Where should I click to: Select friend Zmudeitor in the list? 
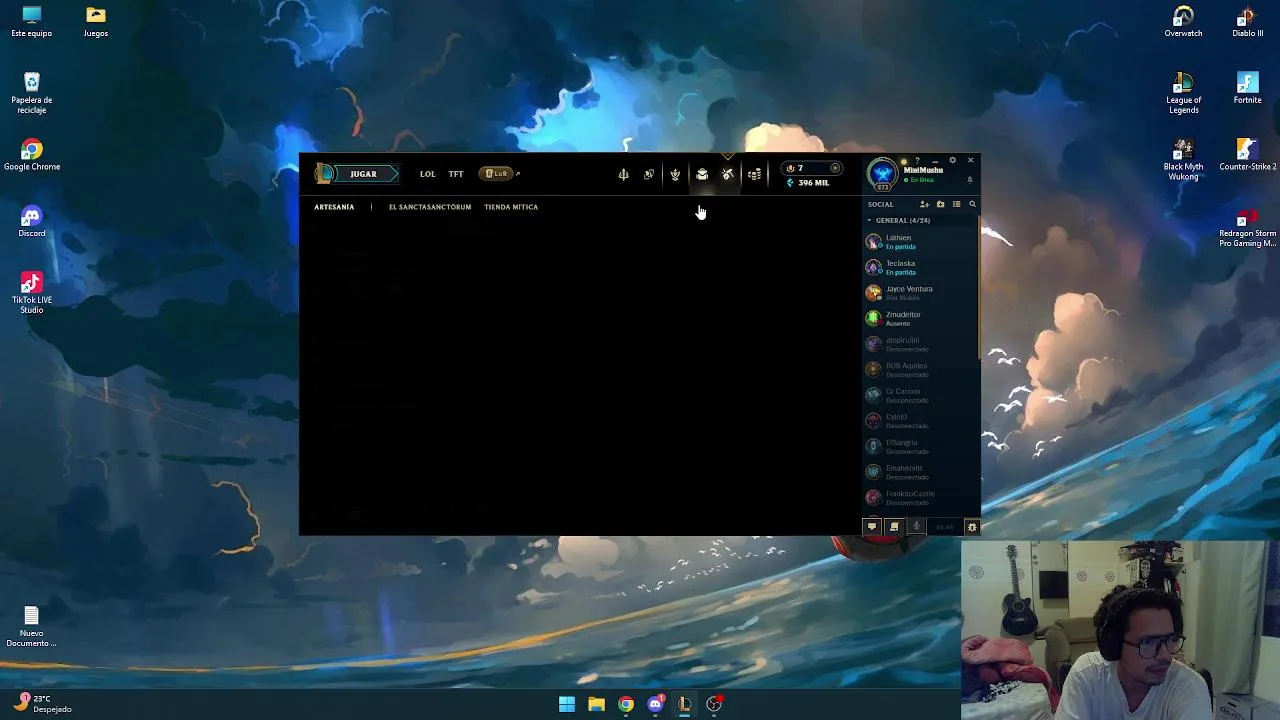(920, 318)
